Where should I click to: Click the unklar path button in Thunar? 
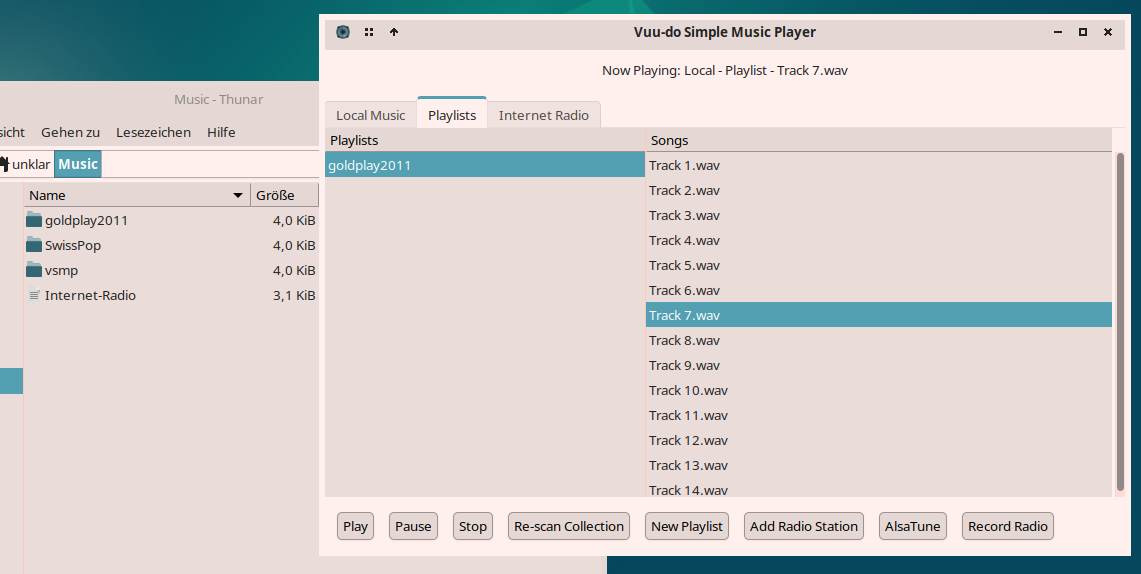tap(25, 164)
